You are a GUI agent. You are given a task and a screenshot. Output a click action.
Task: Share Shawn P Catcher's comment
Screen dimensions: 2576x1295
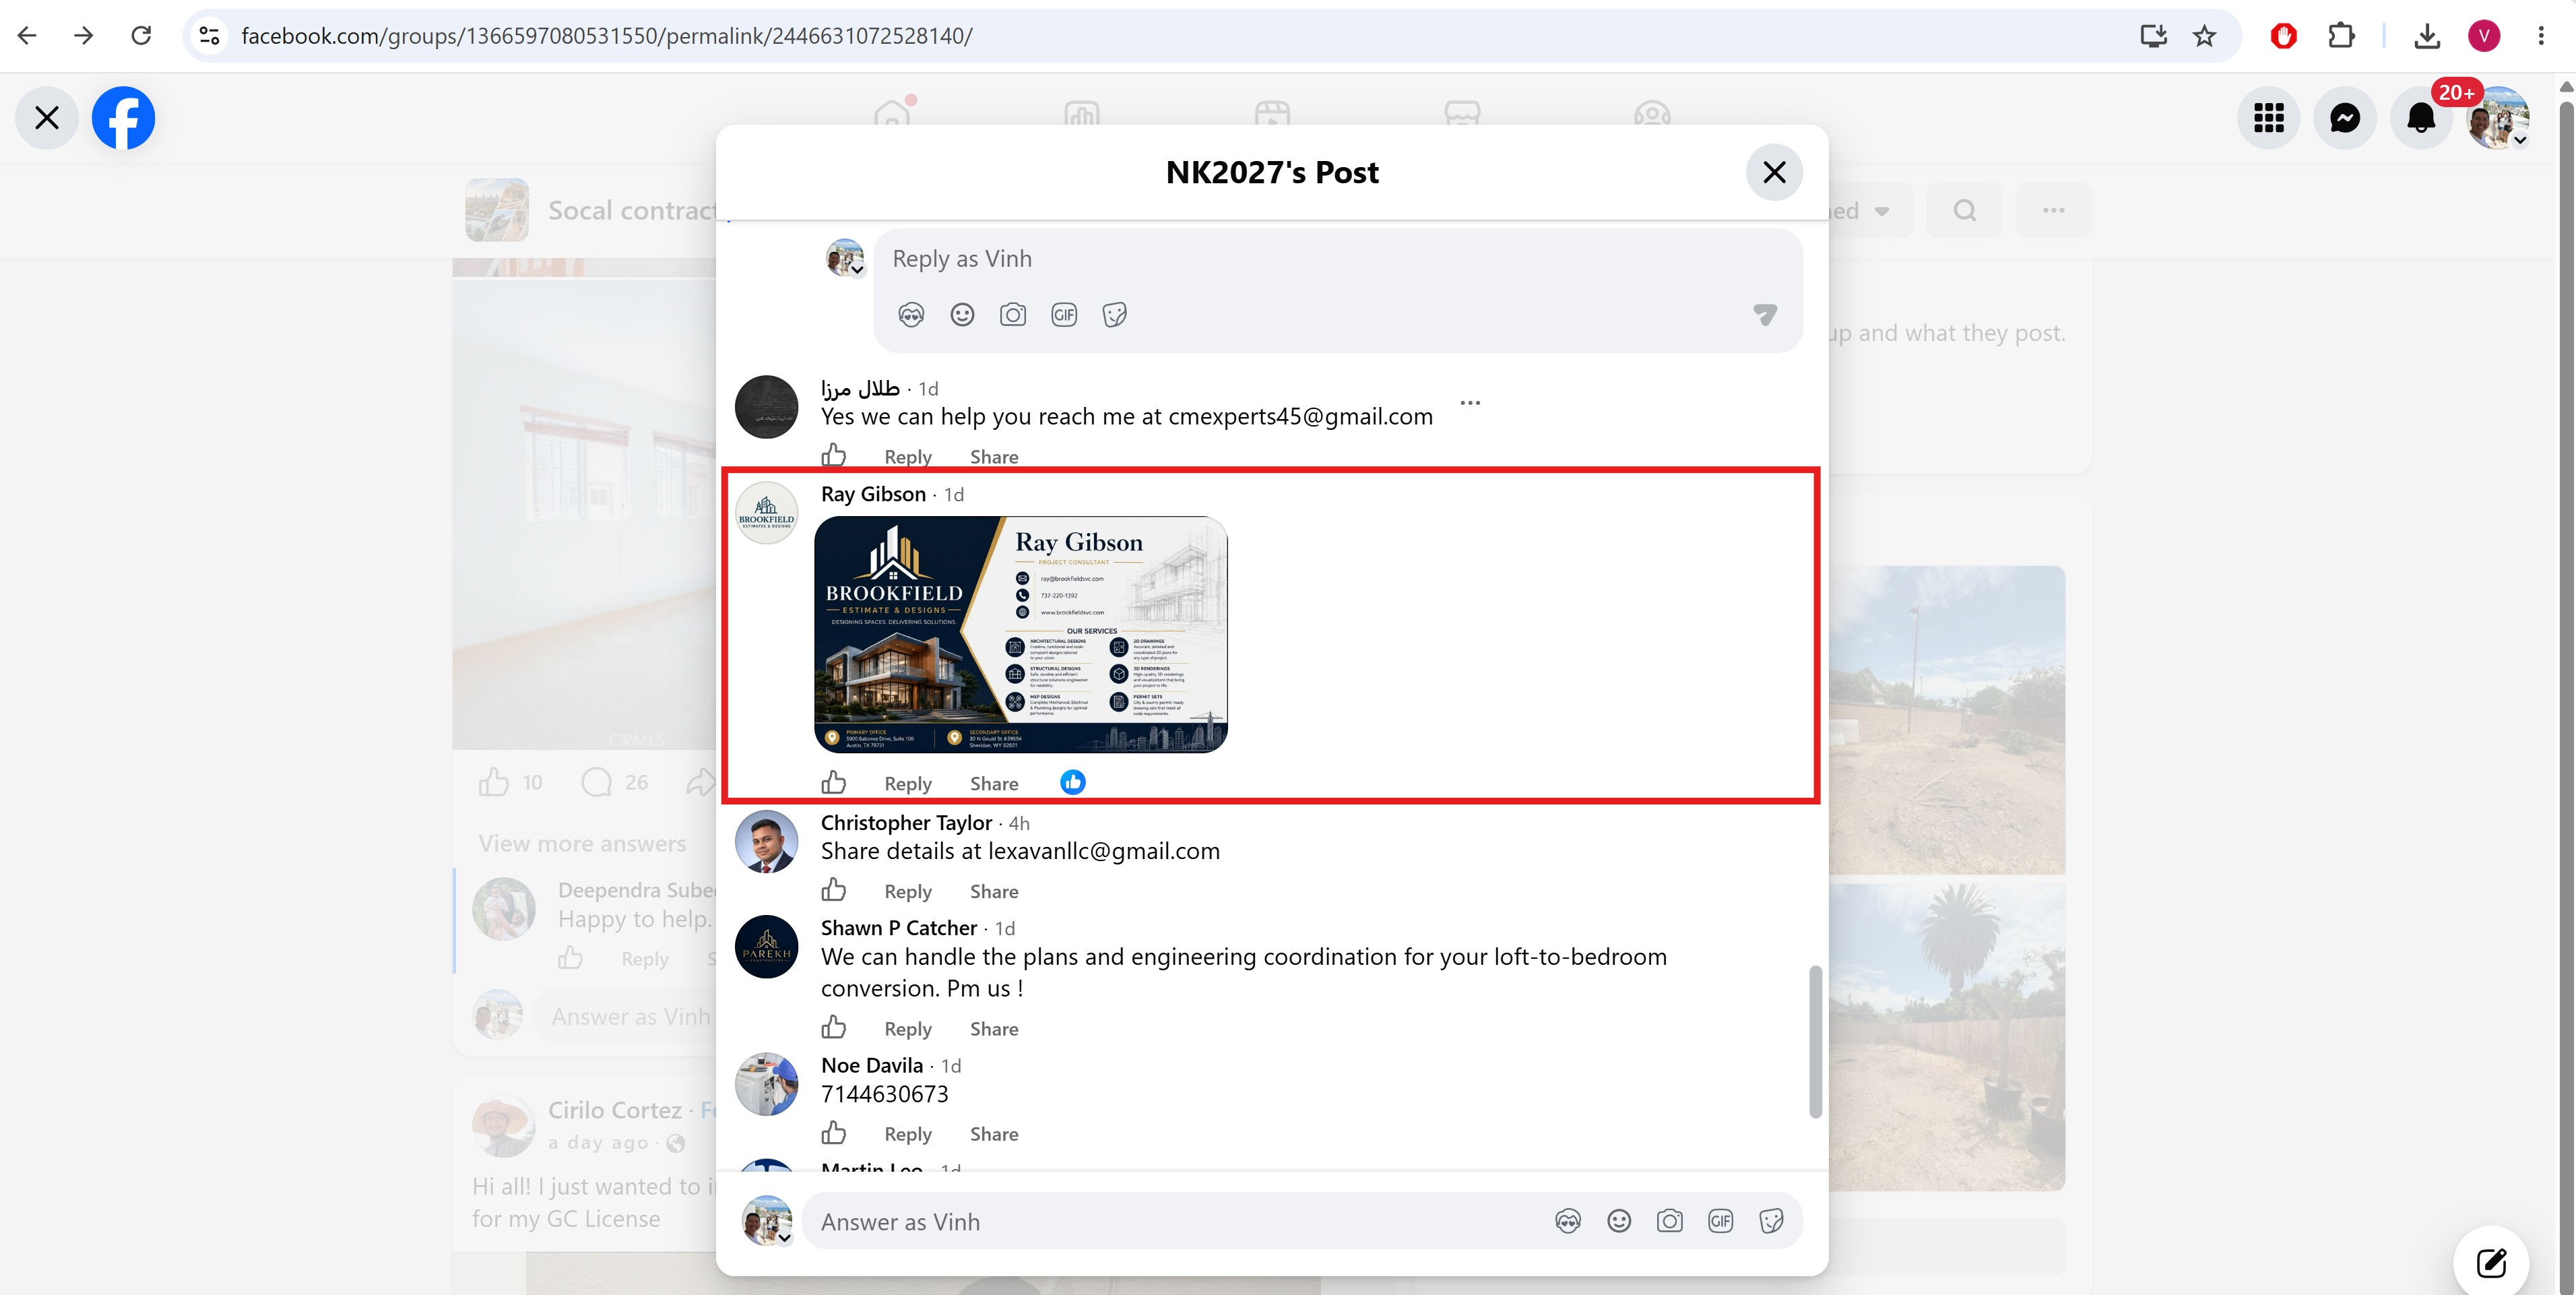click(x=994, y=1029)
